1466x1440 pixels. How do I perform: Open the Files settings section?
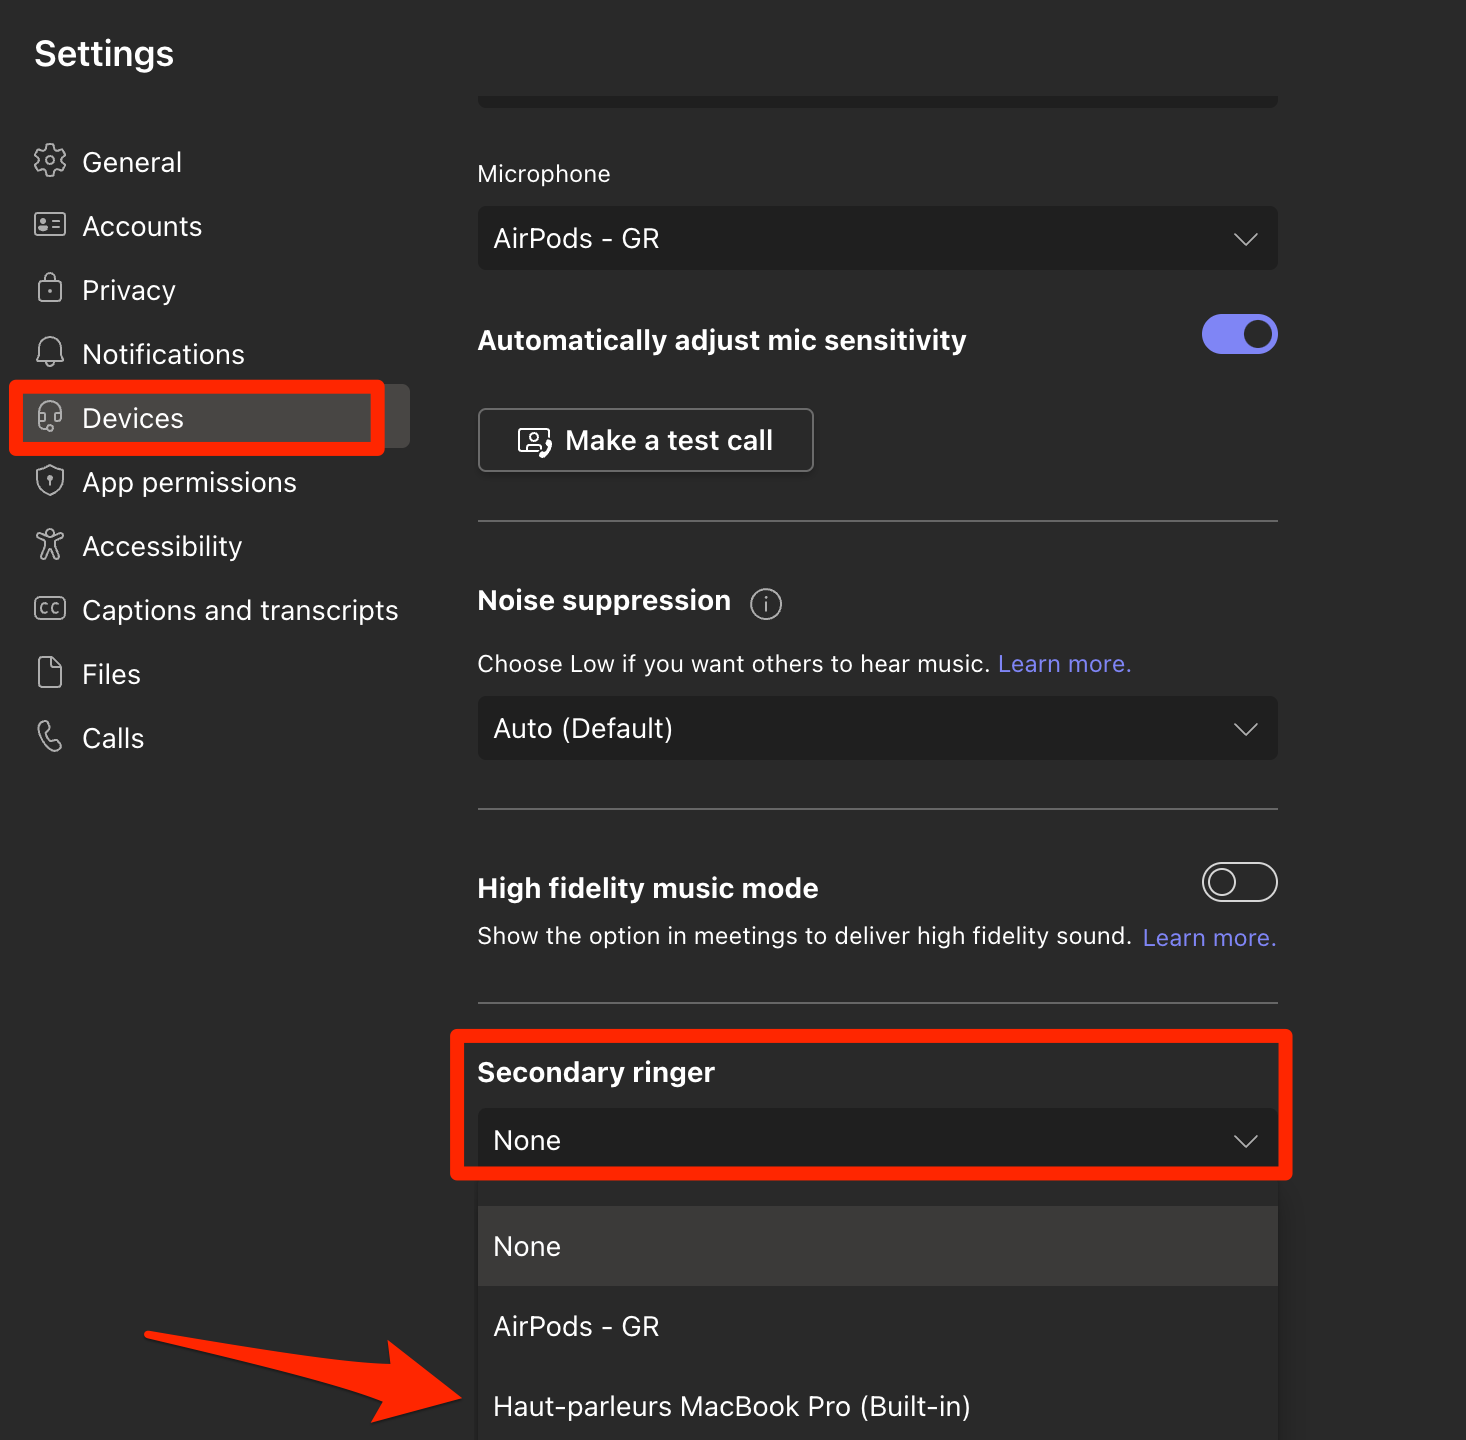point(111,674)
